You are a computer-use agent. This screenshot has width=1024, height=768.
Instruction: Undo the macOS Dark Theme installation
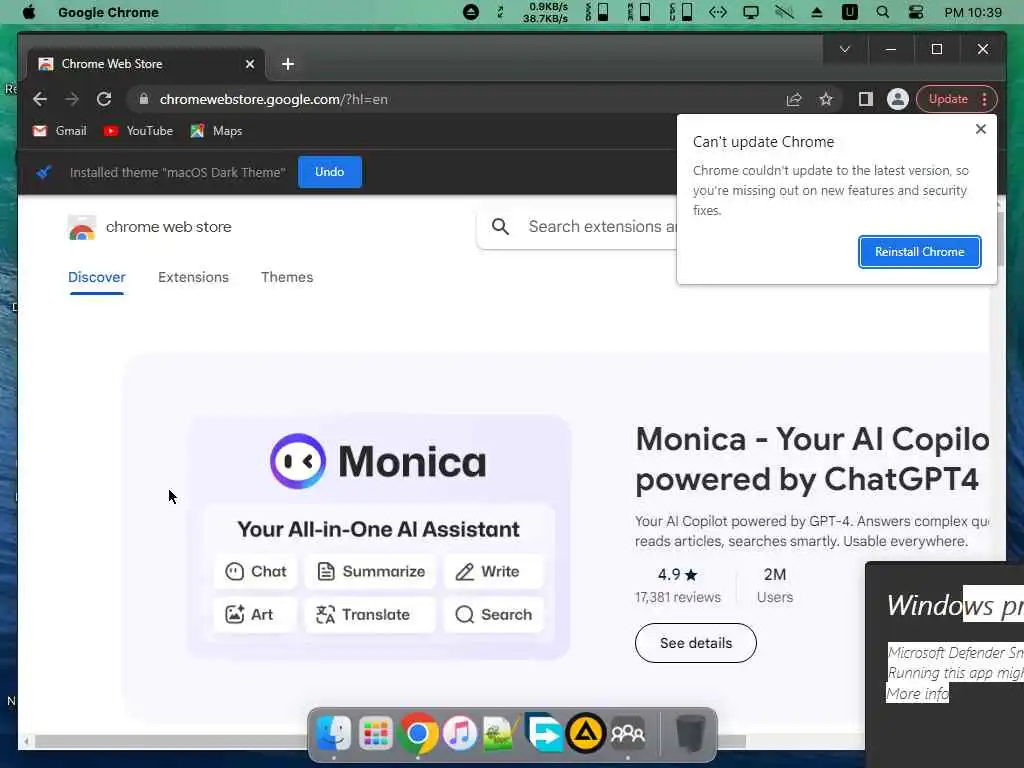coord(330,172)
